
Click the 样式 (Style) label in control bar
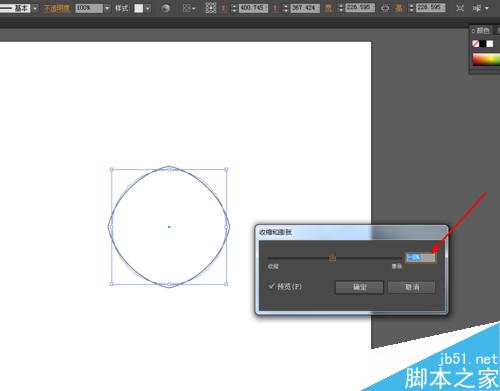pos(122,8)
